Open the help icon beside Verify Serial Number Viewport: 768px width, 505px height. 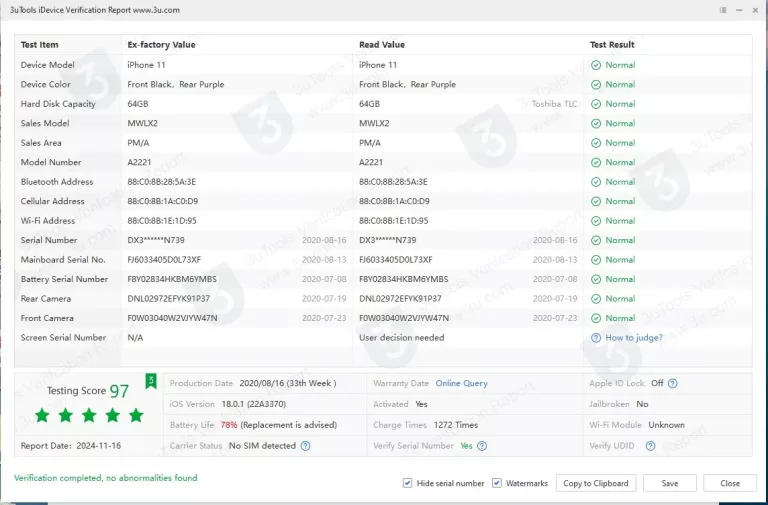tap(482, 446)
